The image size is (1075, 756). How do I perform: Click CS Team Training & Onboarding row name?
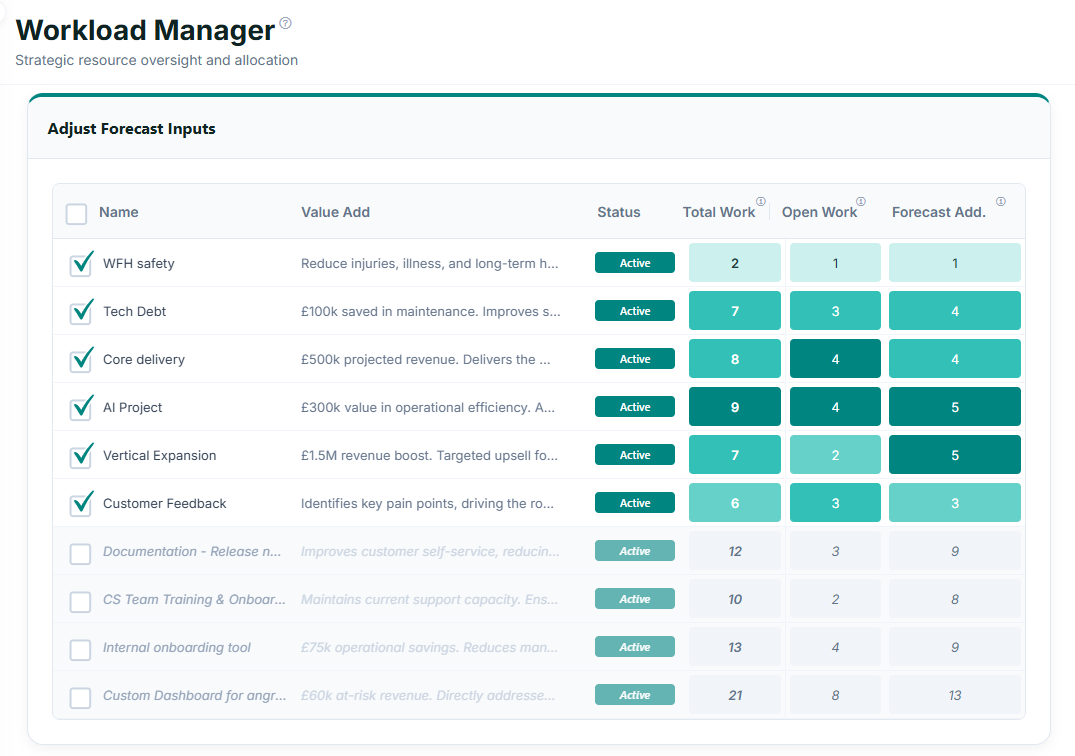194,600
